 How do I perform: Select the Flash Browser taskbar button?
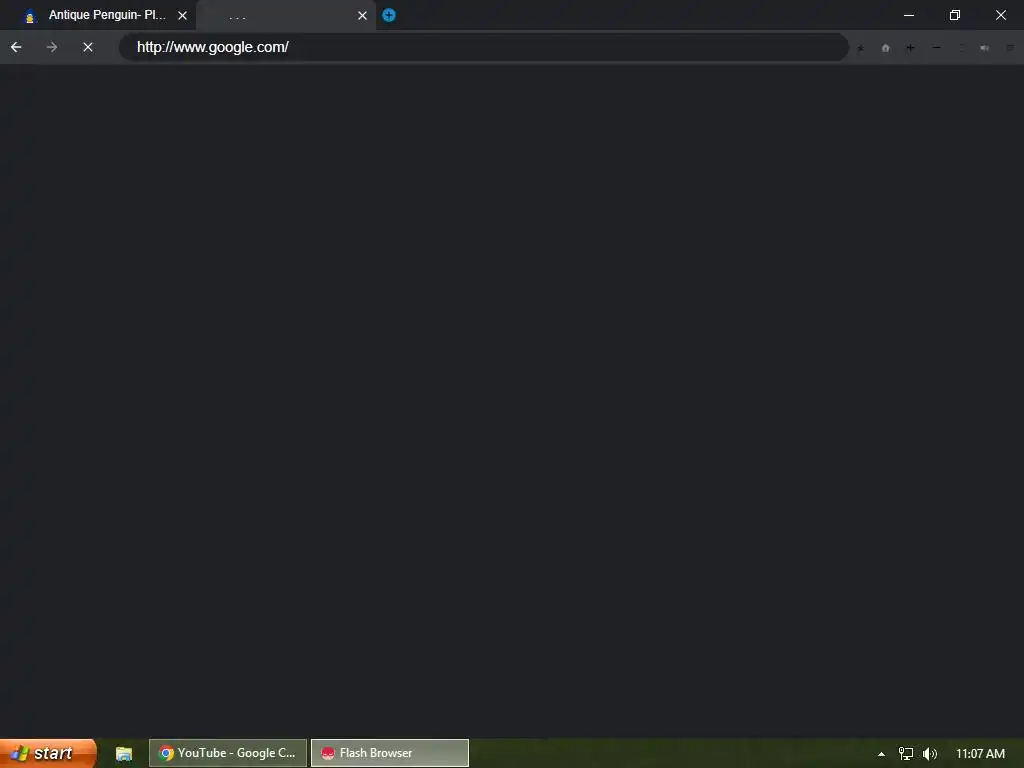click(x=390, y=753)
